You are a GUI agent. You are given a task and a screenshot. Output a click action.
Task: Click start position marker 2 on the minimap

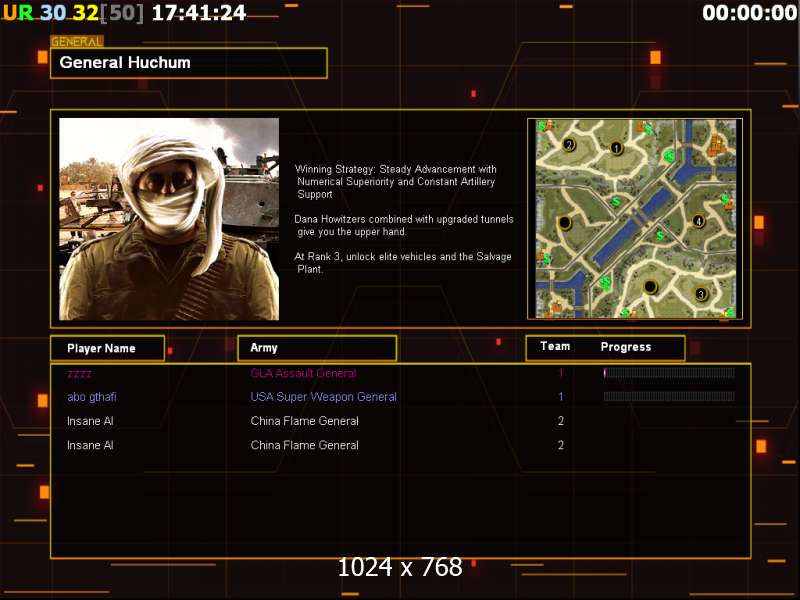569,144
